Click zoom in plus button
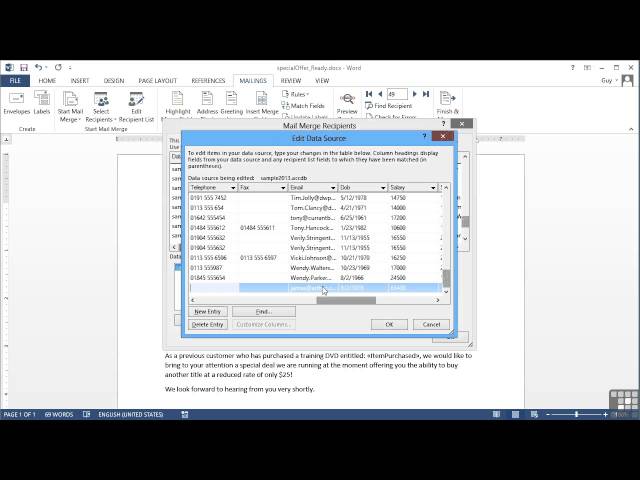Screen dimensions: 640x480 [x=605, y=415]
